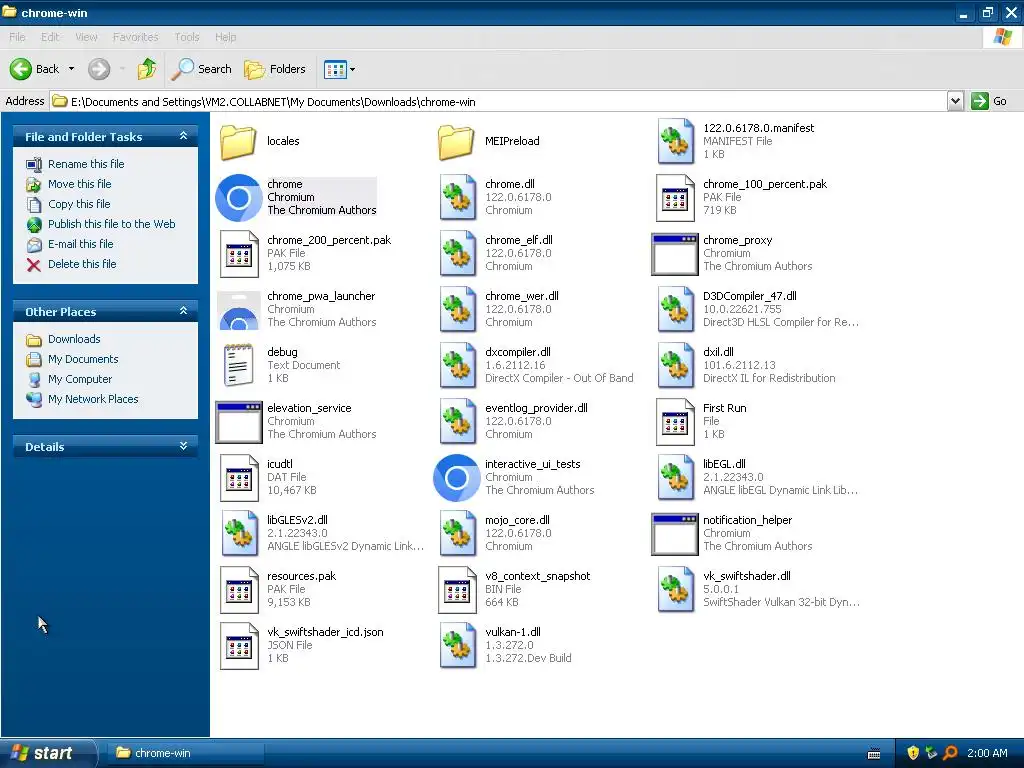This screenshot has width=1024, height=768.
Task: Select the MEIPreload folder icon
Action: (x=456, y=142)
